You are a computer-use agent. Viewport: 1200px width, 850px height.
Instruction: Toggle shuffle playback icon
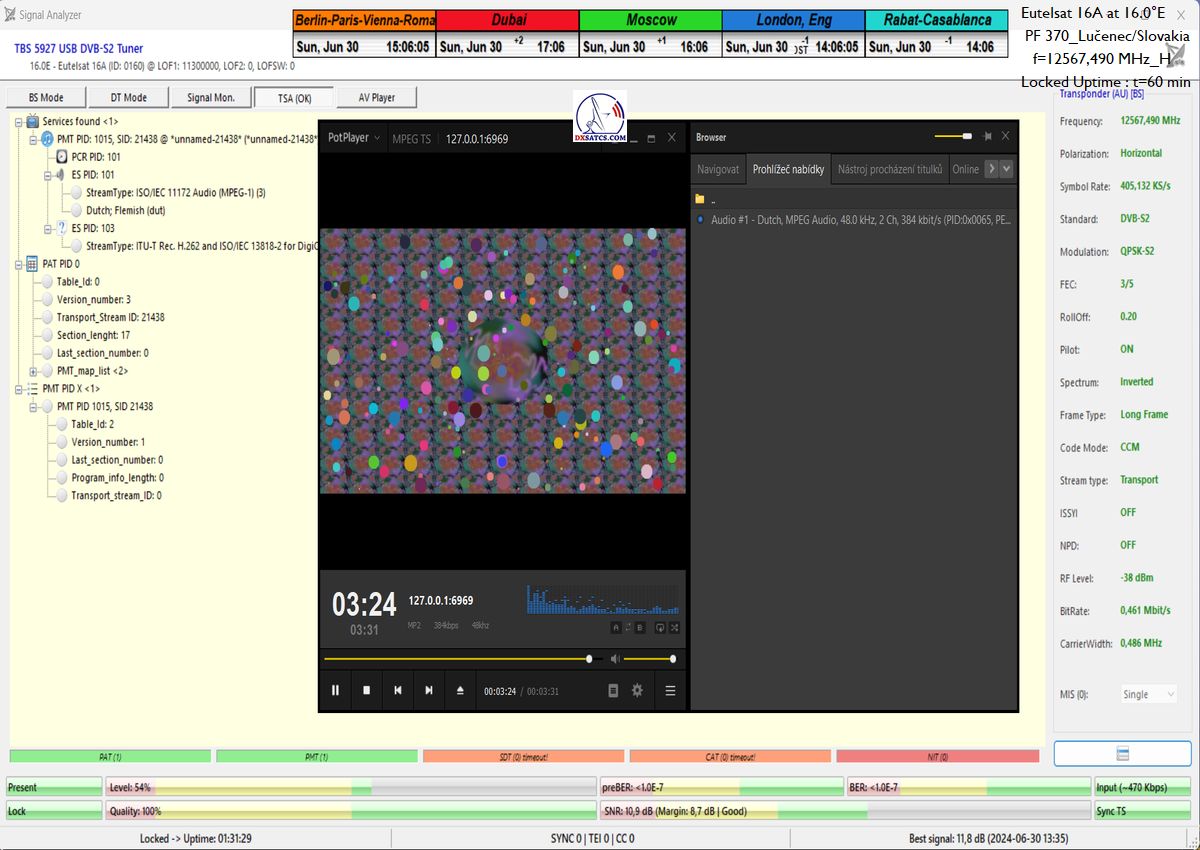point(675,628)
